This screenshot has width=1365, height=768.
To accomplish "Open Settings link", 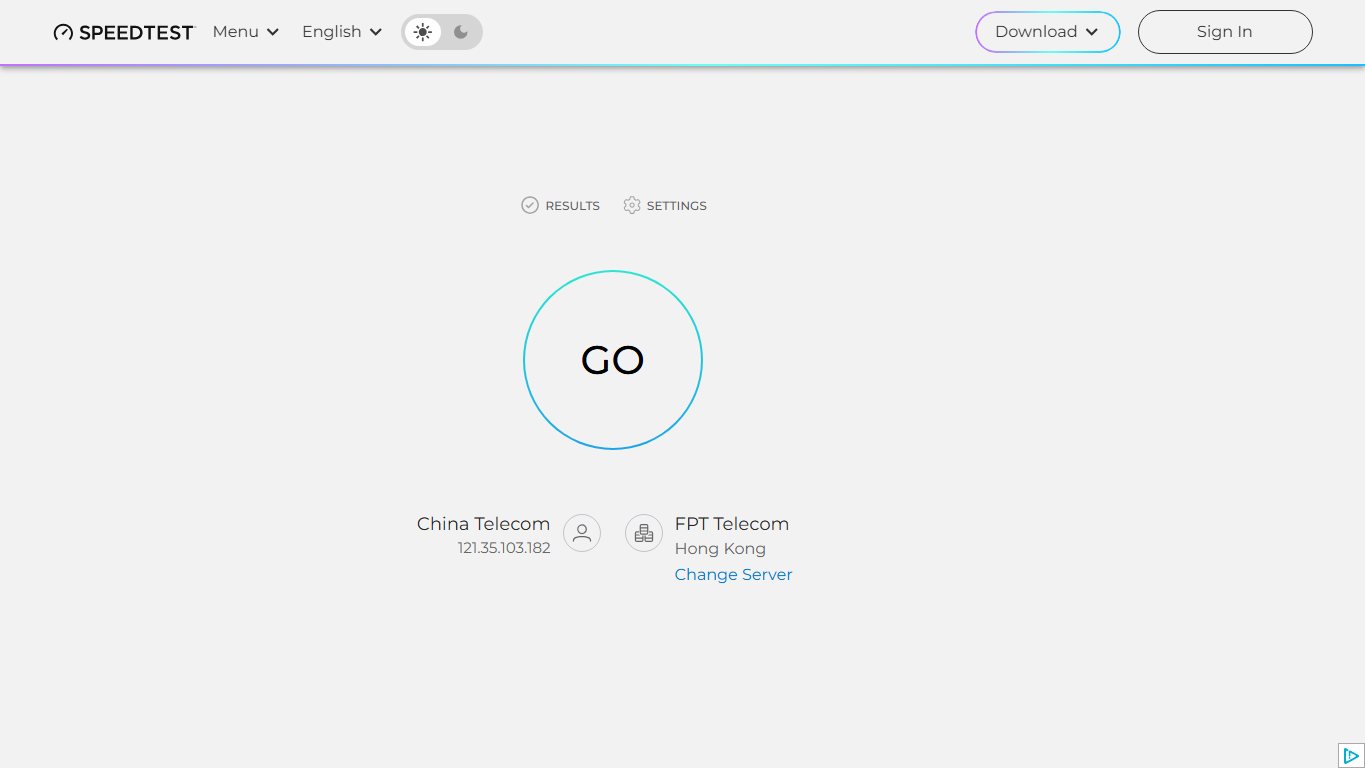I will 665,205.
